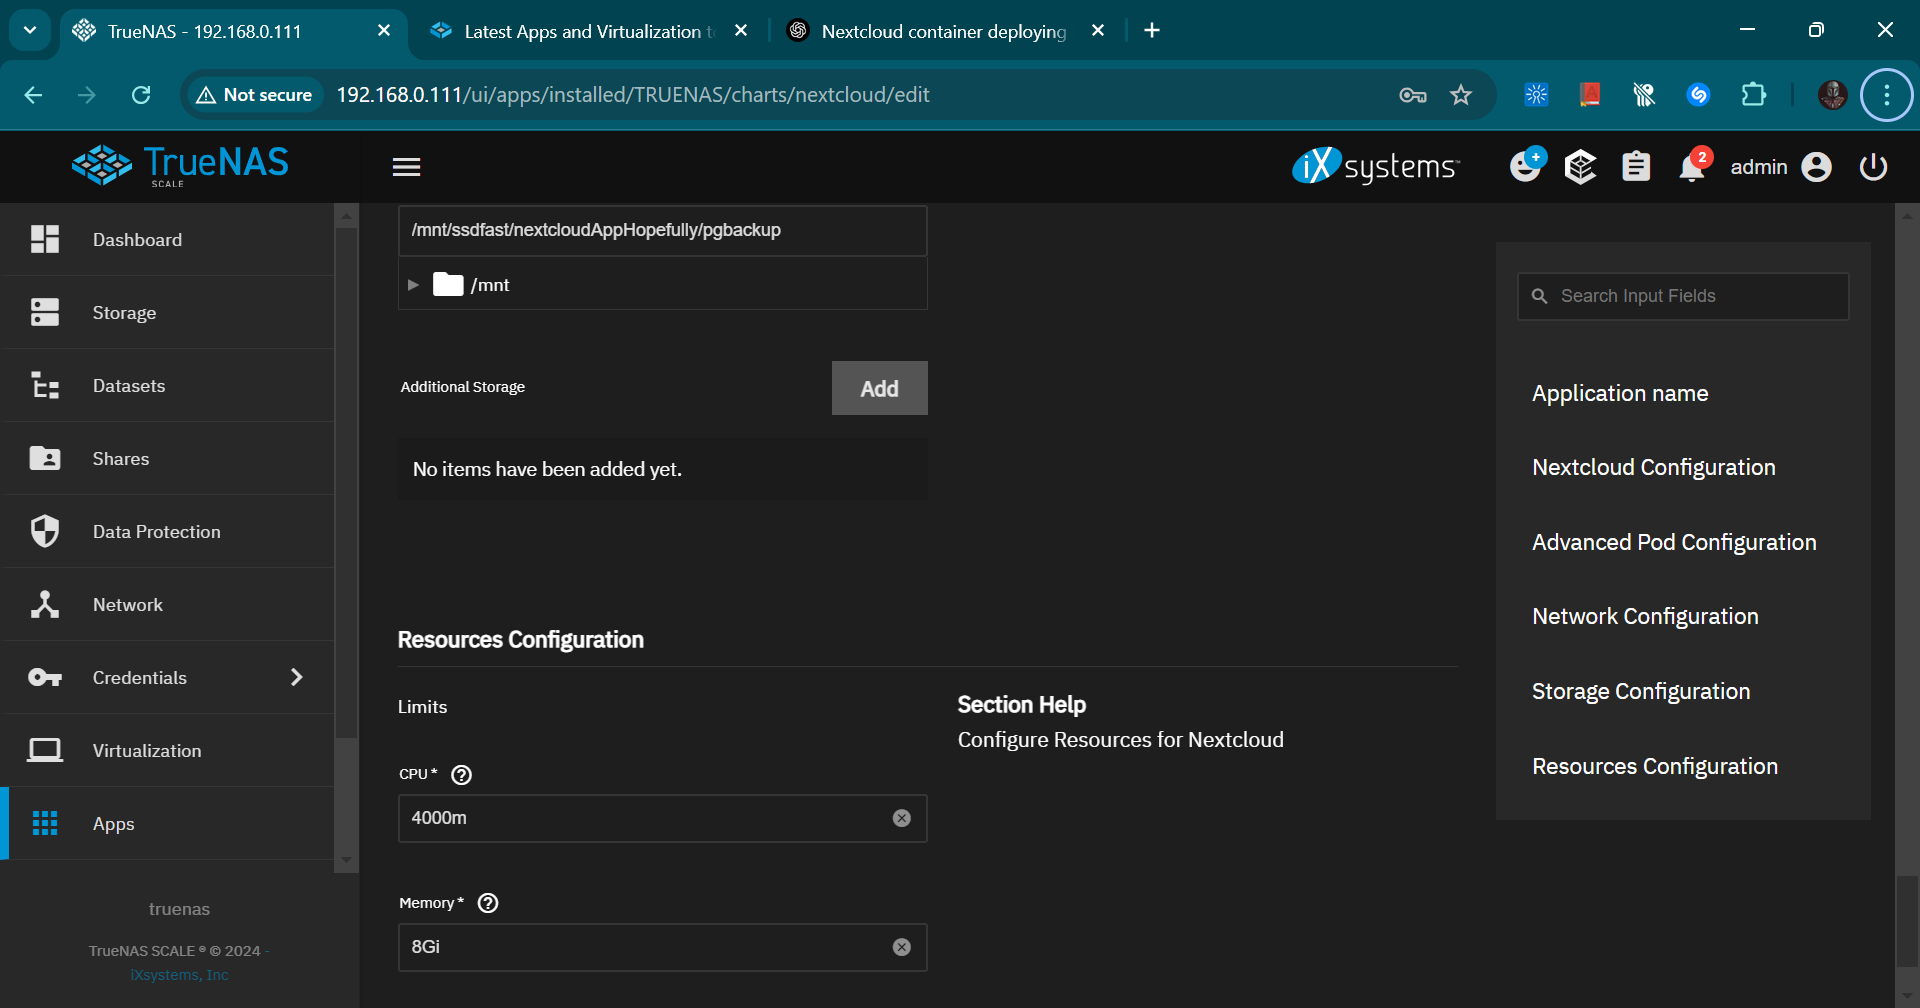The image size is (1920, 1008).
Task: Bookmark this page with star icon
Action: pos(1461,95)
